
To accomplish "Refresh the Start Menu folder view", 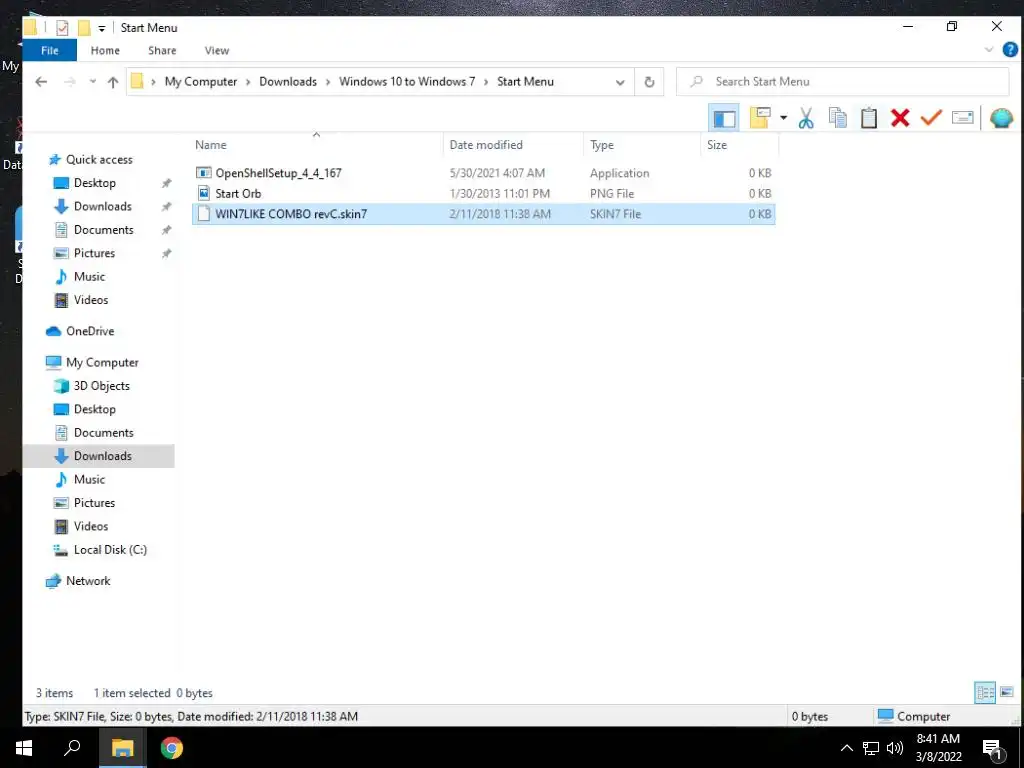I will [649, 82].
